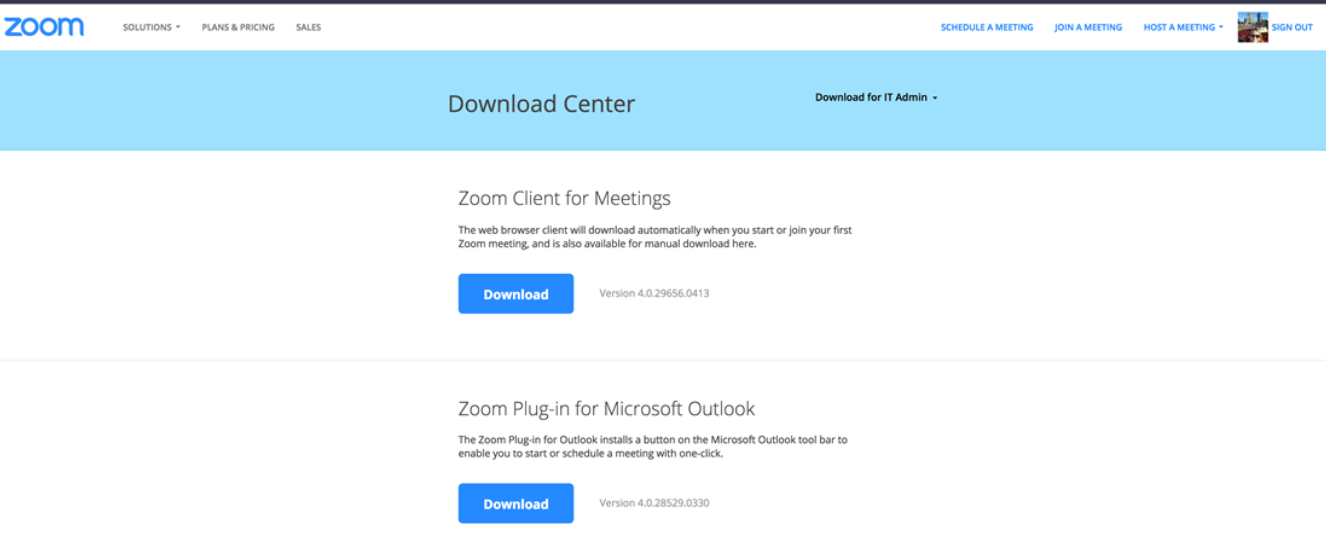Click the Schedule a Meeting link
1326x541 pixels.
986,27
